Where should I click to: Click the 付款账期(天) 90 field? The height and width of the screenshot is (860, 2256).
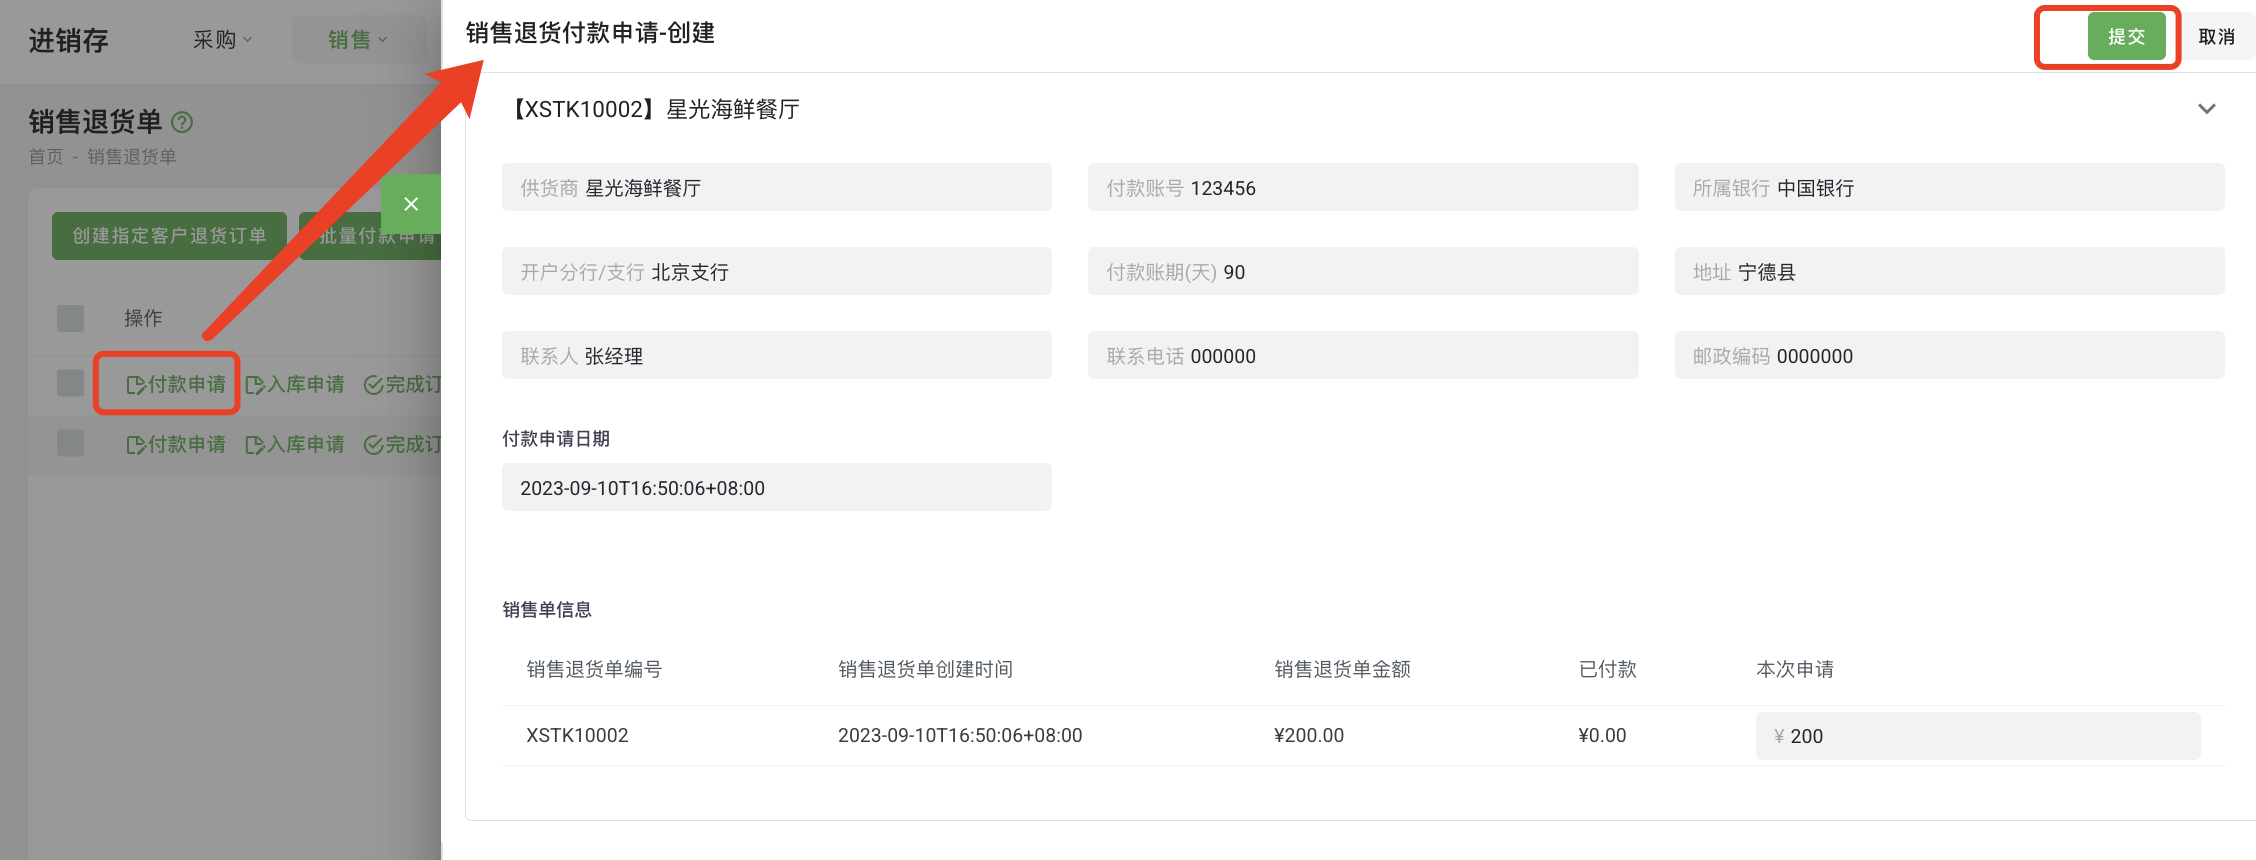1363,272
